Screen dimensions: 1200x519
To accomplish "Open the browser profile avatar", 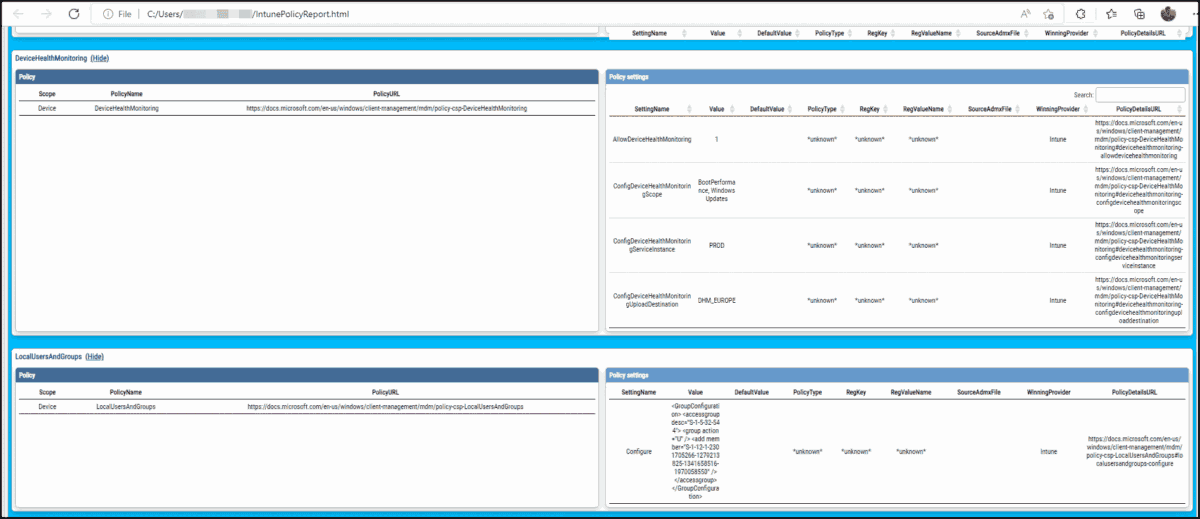I will [1168, 14].
